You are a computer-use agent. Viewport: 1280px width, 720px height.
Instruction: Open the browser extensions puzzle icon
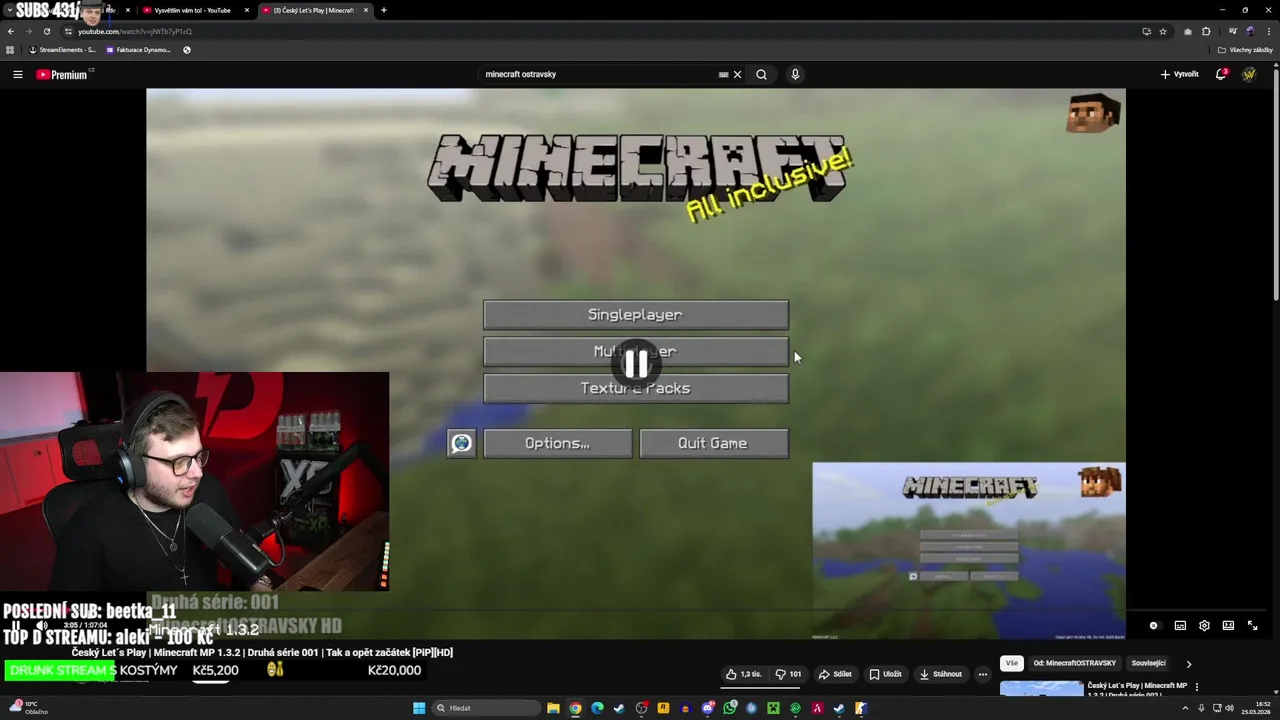point(1206,31)
